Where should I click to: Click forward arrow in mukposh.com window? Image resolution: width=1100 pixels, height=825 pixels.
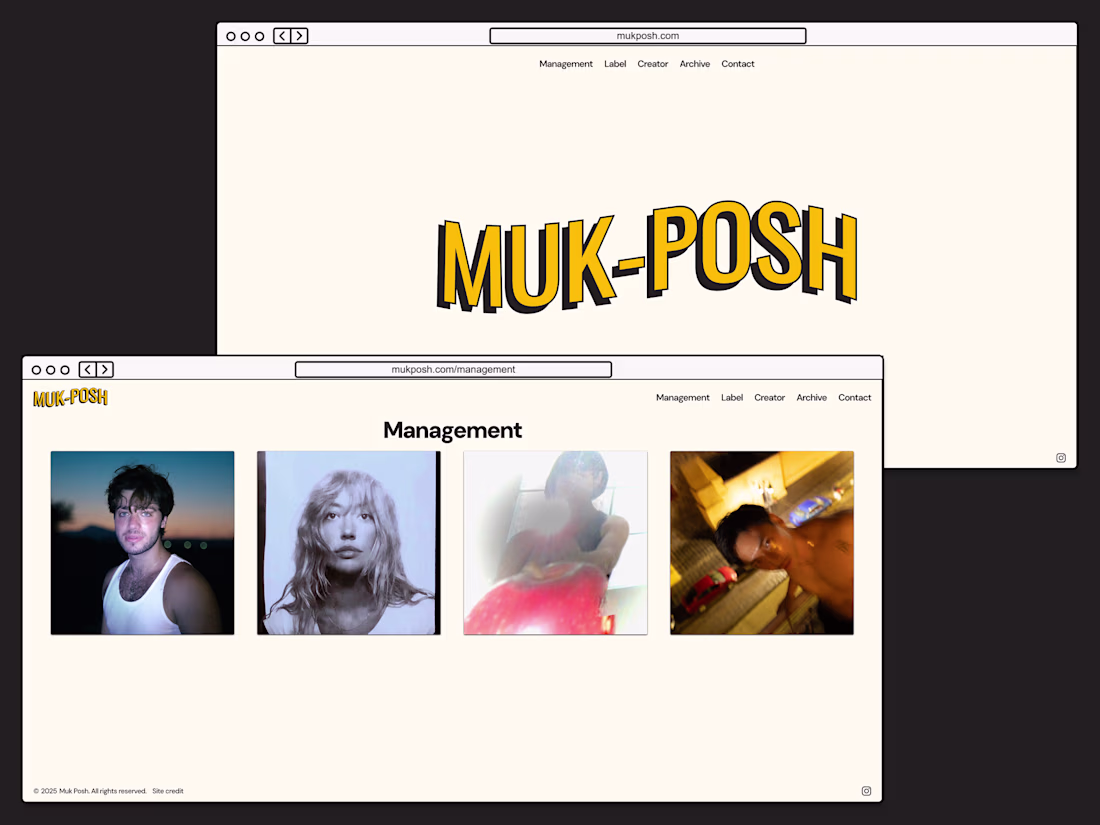(300, 36)
